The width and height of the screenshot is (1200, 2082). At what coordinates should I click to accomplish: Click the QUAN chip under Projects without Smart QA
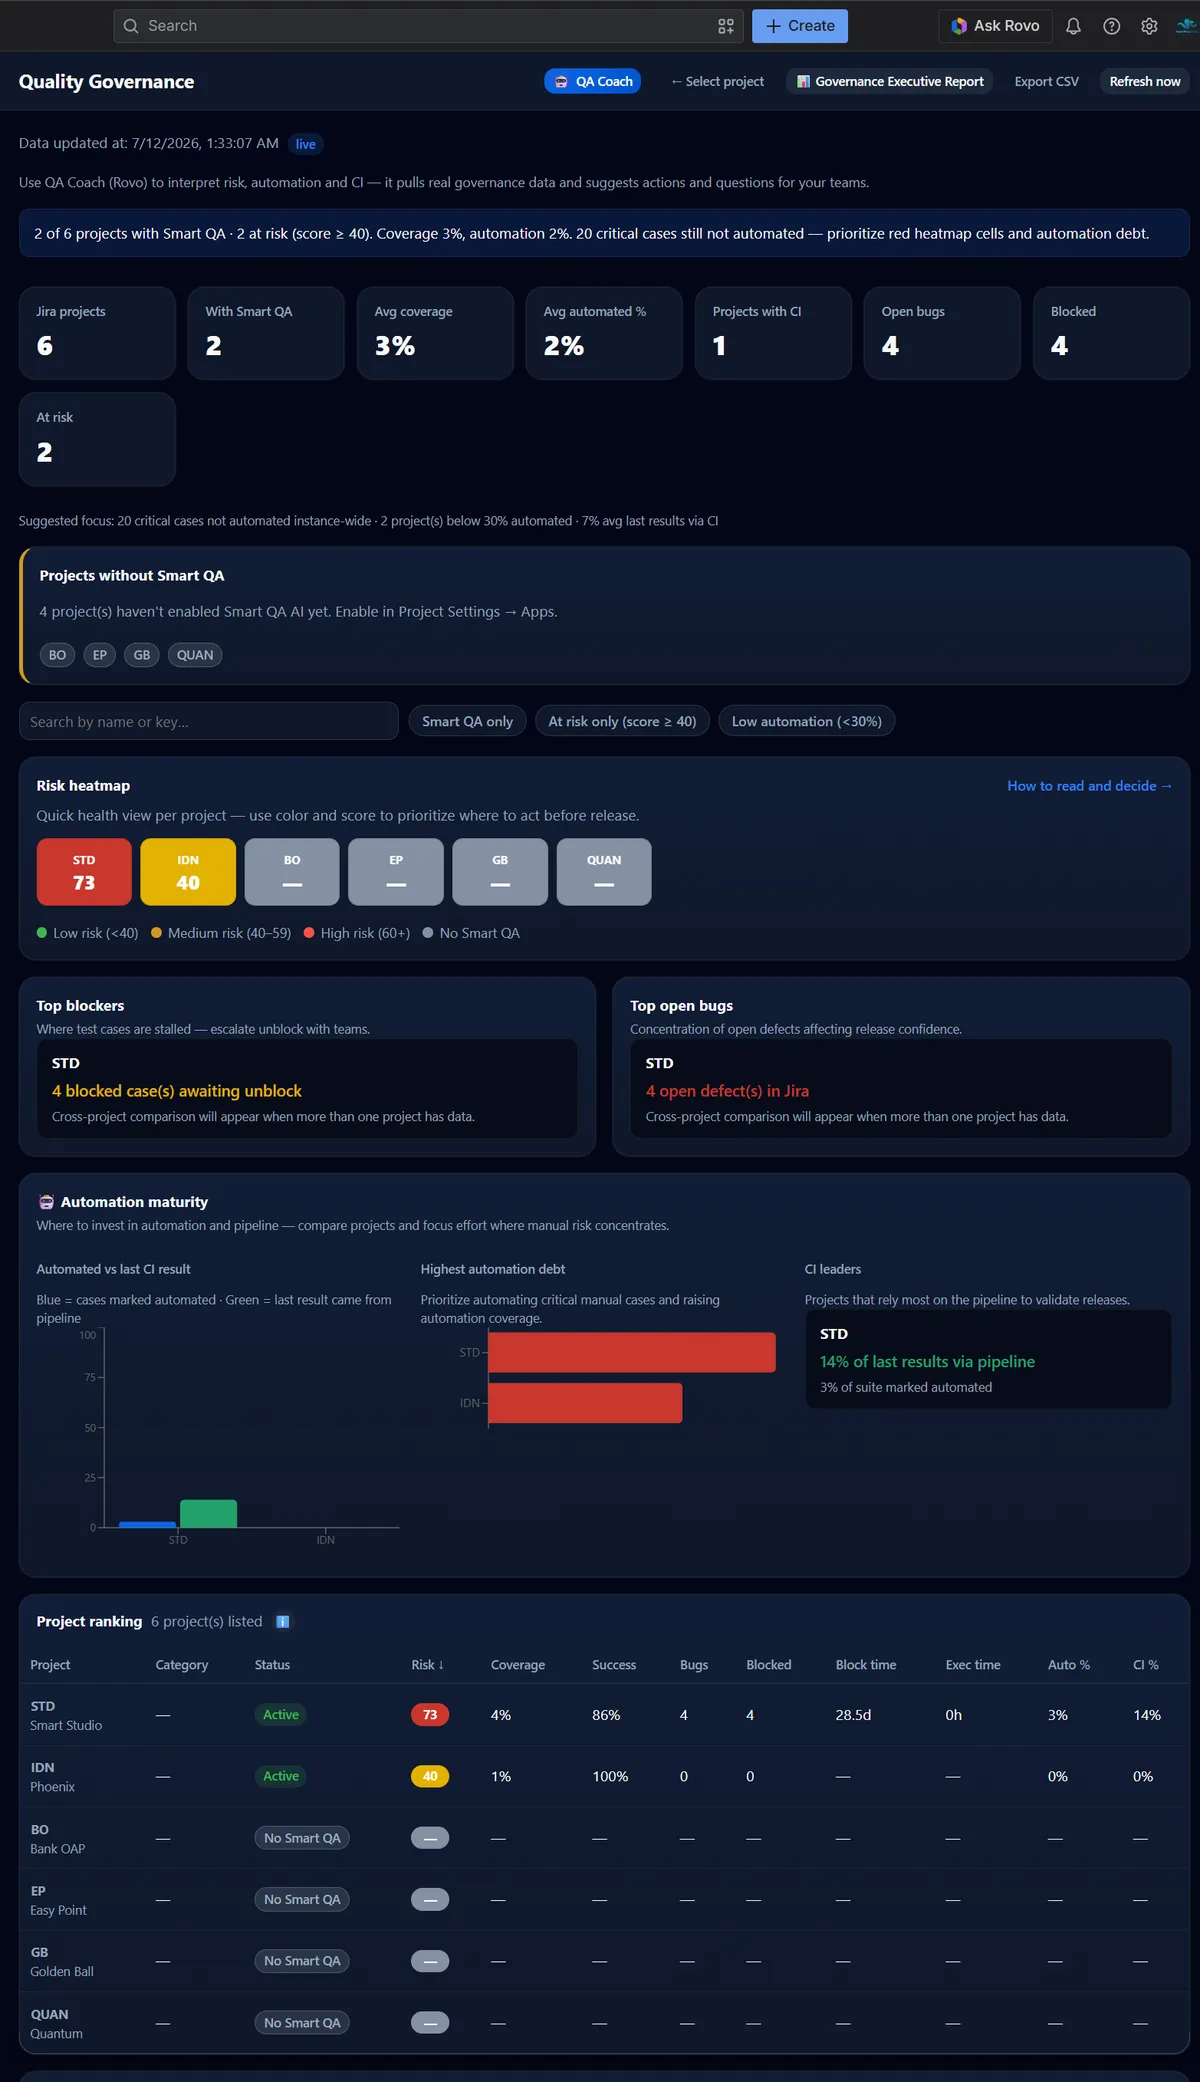pyautogui.click(x=195, y=655)
